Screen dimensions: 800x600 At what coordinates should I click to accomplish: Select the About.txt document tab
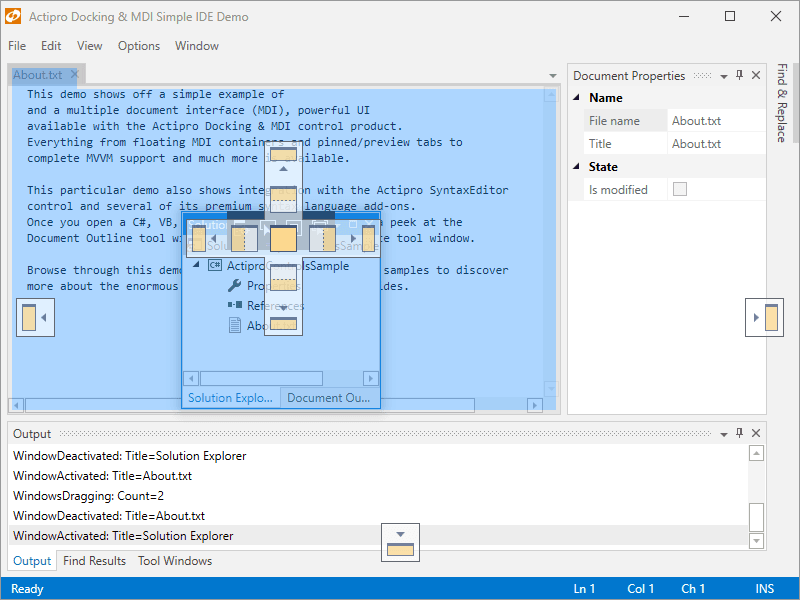pyautogui.click(x=38, y=74)
